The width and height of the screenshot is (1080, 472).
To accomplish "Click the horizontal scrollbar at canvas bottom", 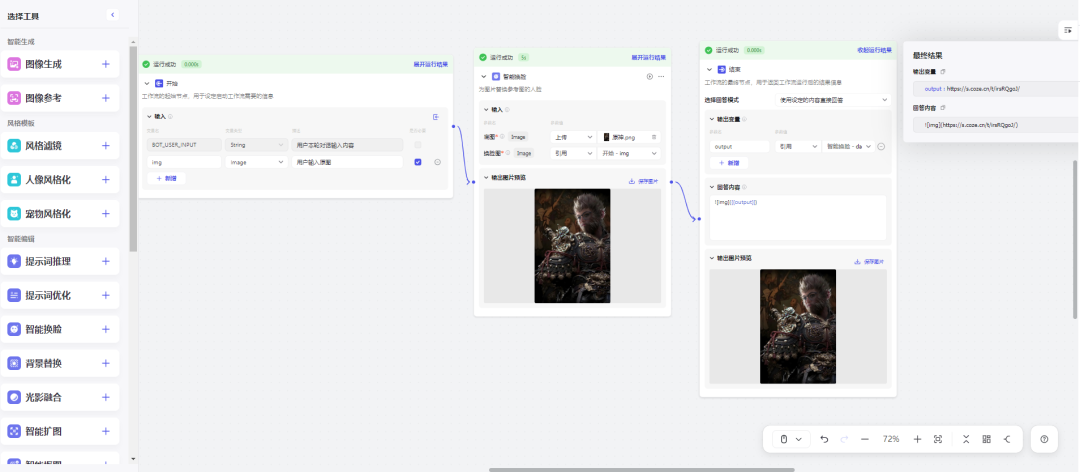I will coord(641,470).
